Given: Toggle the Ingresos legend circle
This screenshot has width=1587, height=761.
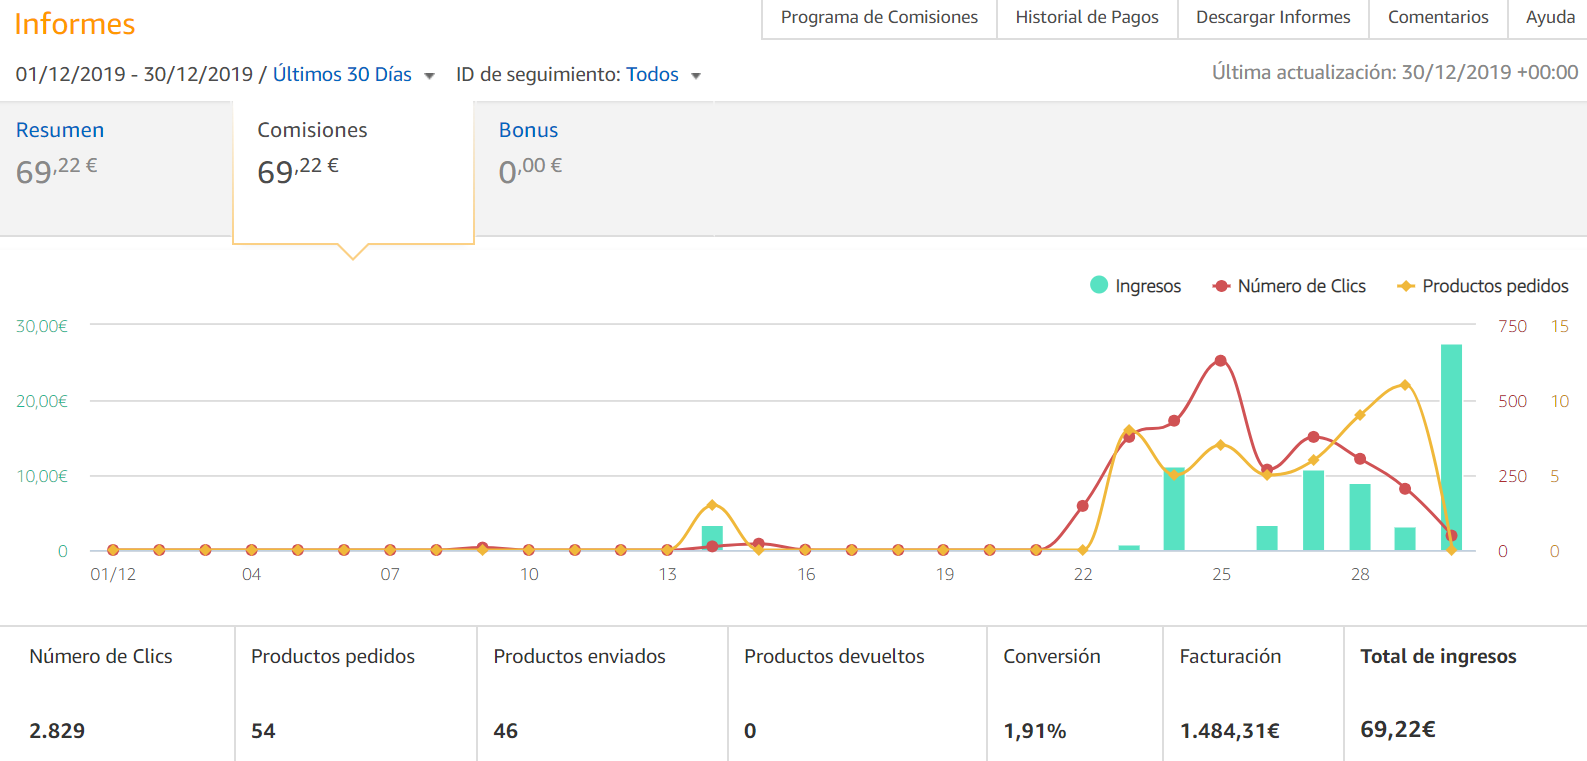Looking at the screenshot, I should 1099,285.
